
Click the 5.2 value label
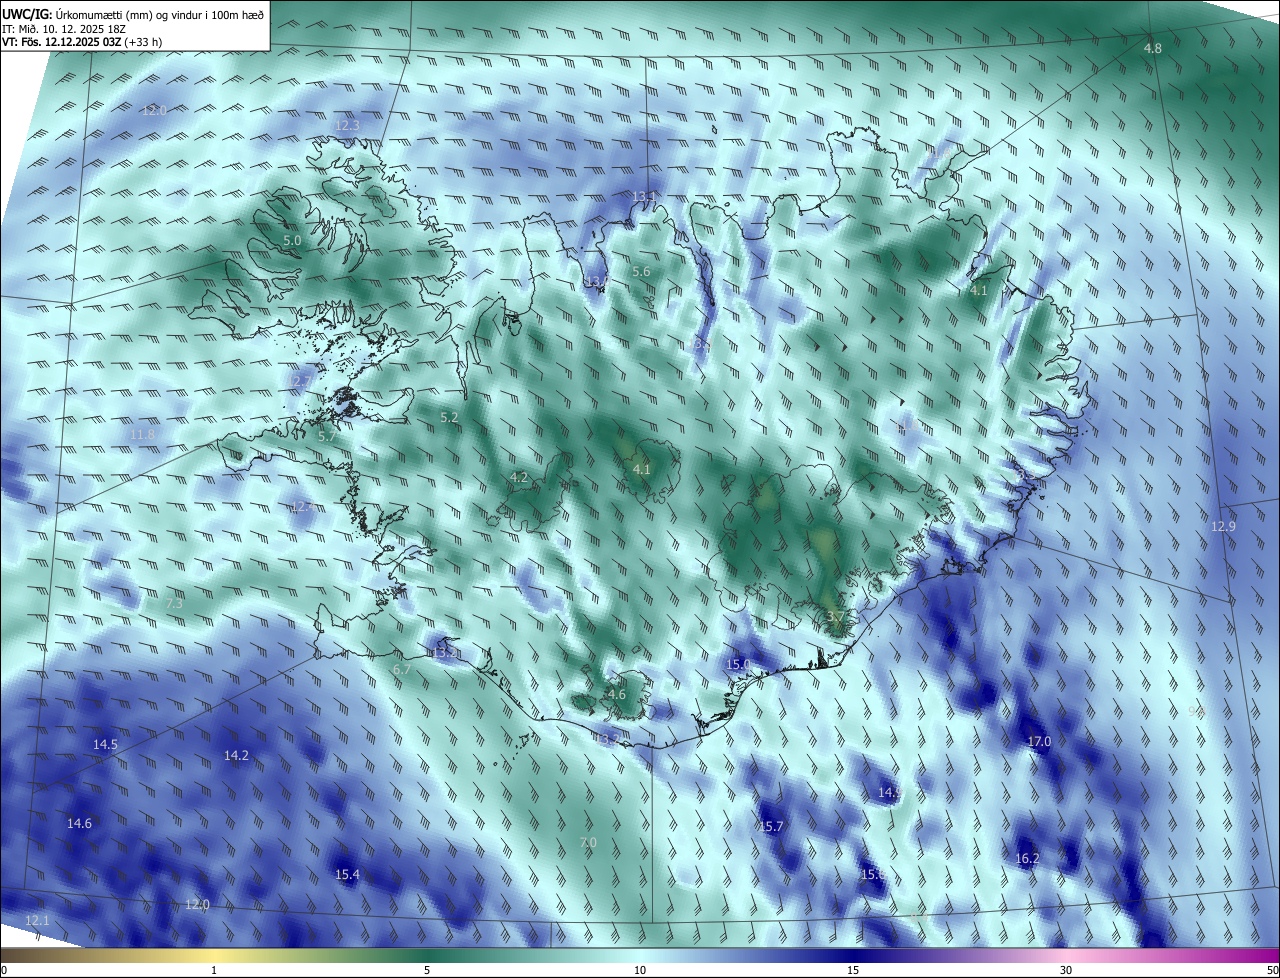pyautogui.click(x=450, y=417)
